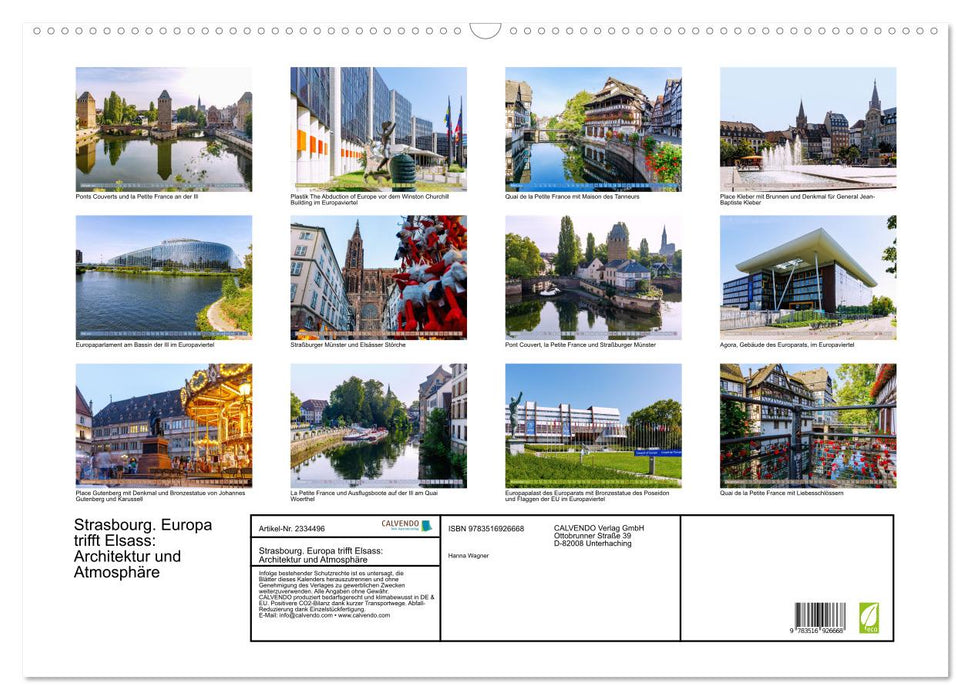This screenshot has width=971, height=700.
Task: Click caption 'La Petite France und Ausflugsboote'
Action: 364,496
